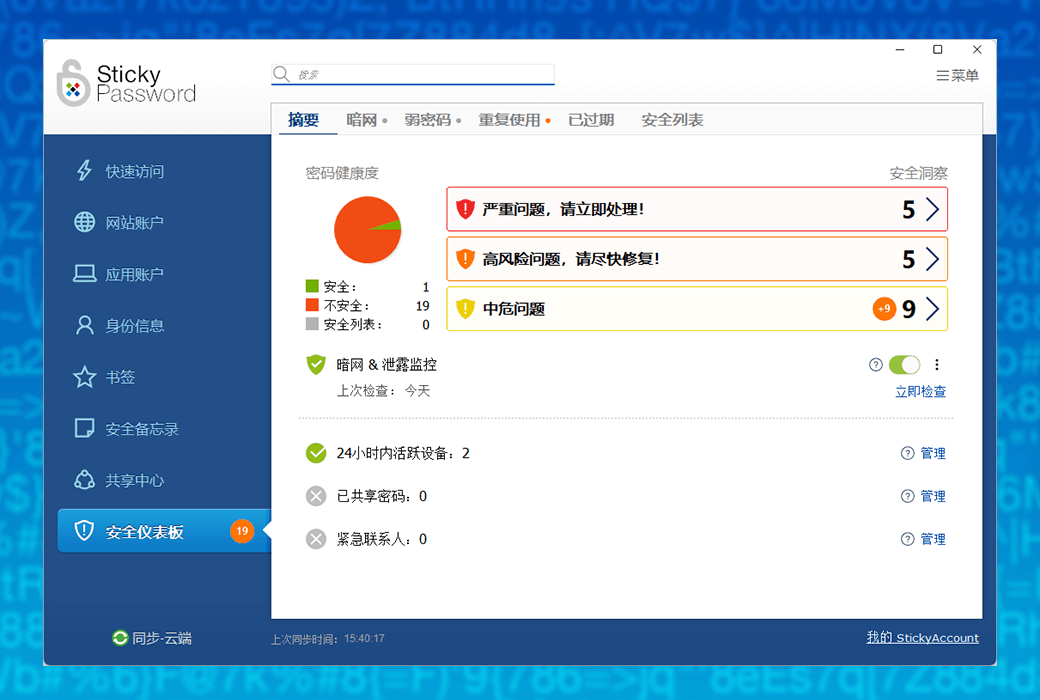Click green check icon for 24小时内活跃设备
The width and height of the screenshot is (1040, 700).
316,453
